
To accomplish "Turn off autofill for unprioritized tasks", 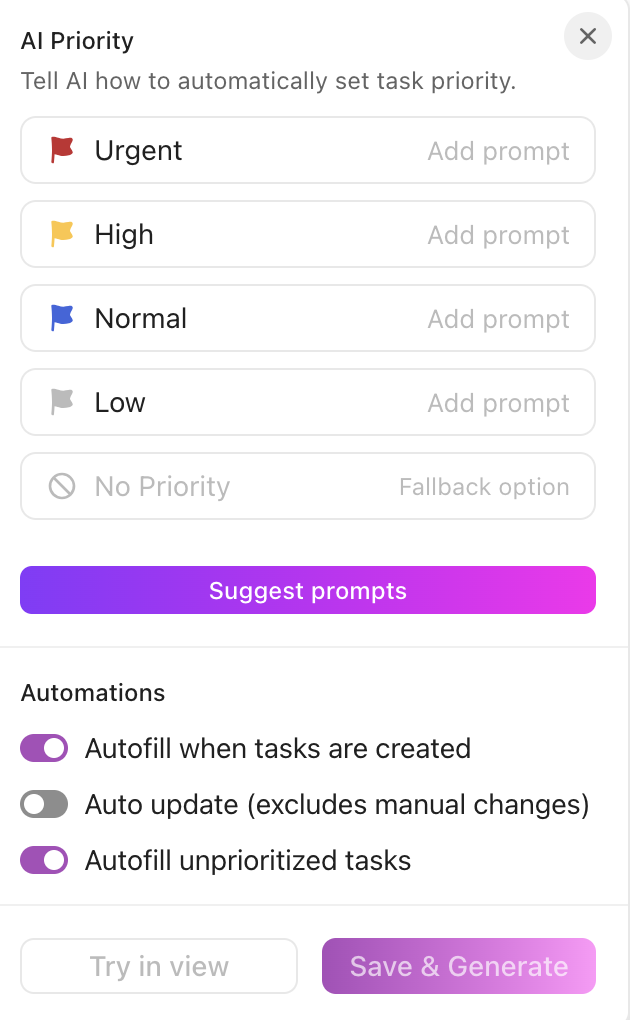I will coord(44,860).
